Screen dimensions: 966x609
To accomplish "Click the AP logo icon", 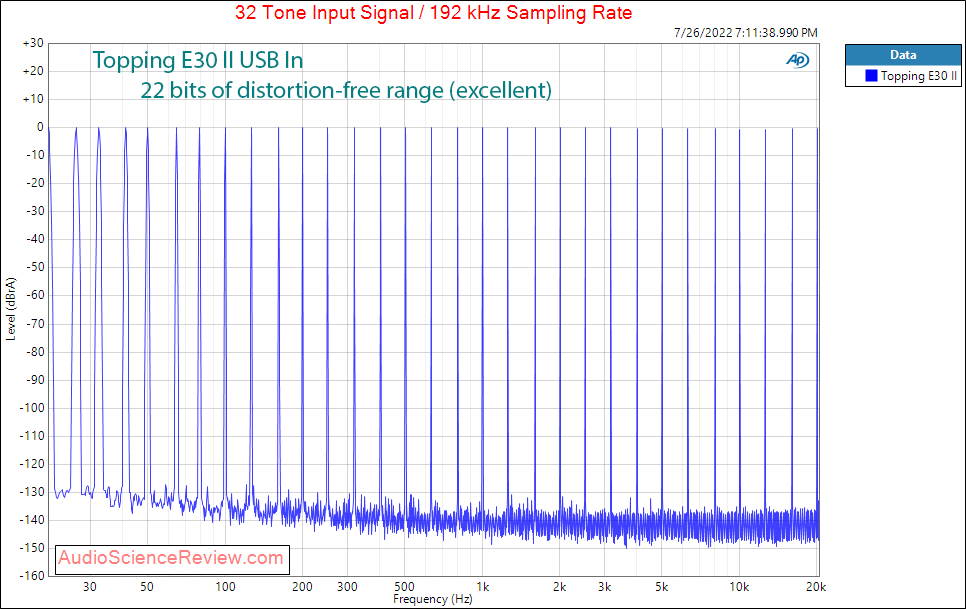I will click(797, 60).
